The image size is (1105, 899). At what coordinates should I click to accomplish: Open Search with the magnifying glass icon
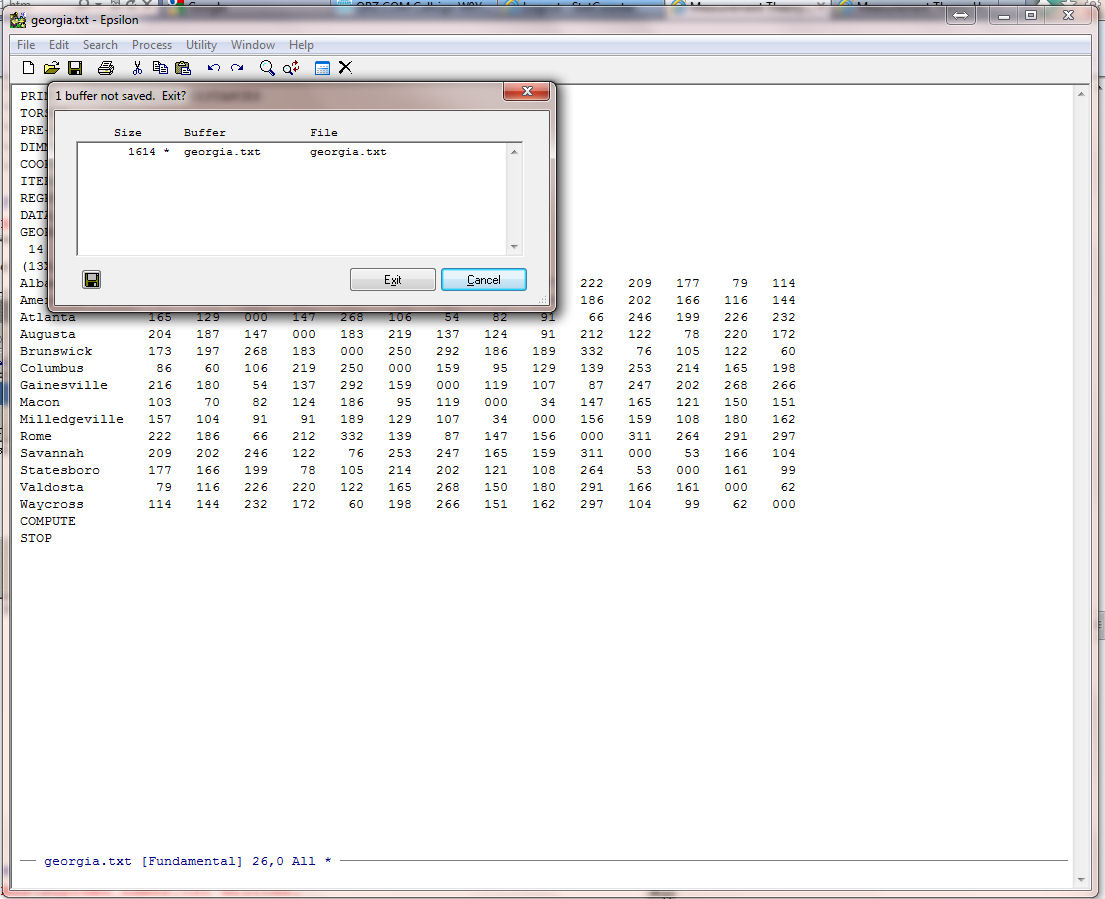click(x=267, y=68)
